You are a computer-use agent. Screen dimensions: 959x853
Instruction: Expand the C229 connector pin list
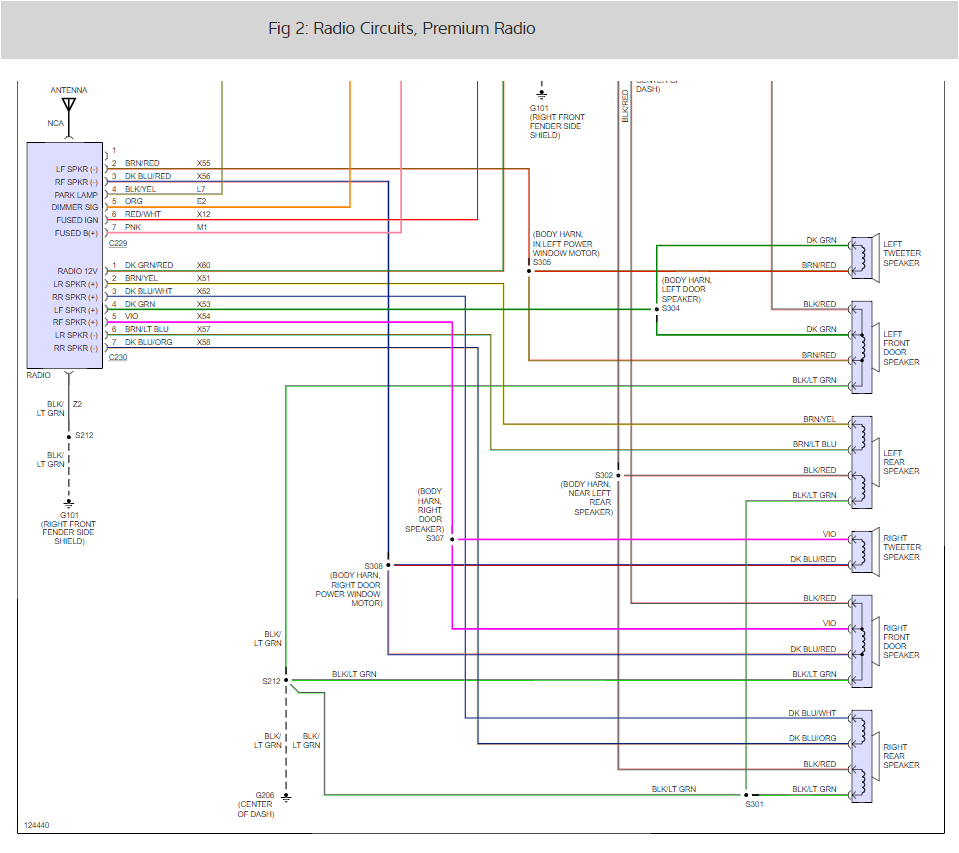118,243
